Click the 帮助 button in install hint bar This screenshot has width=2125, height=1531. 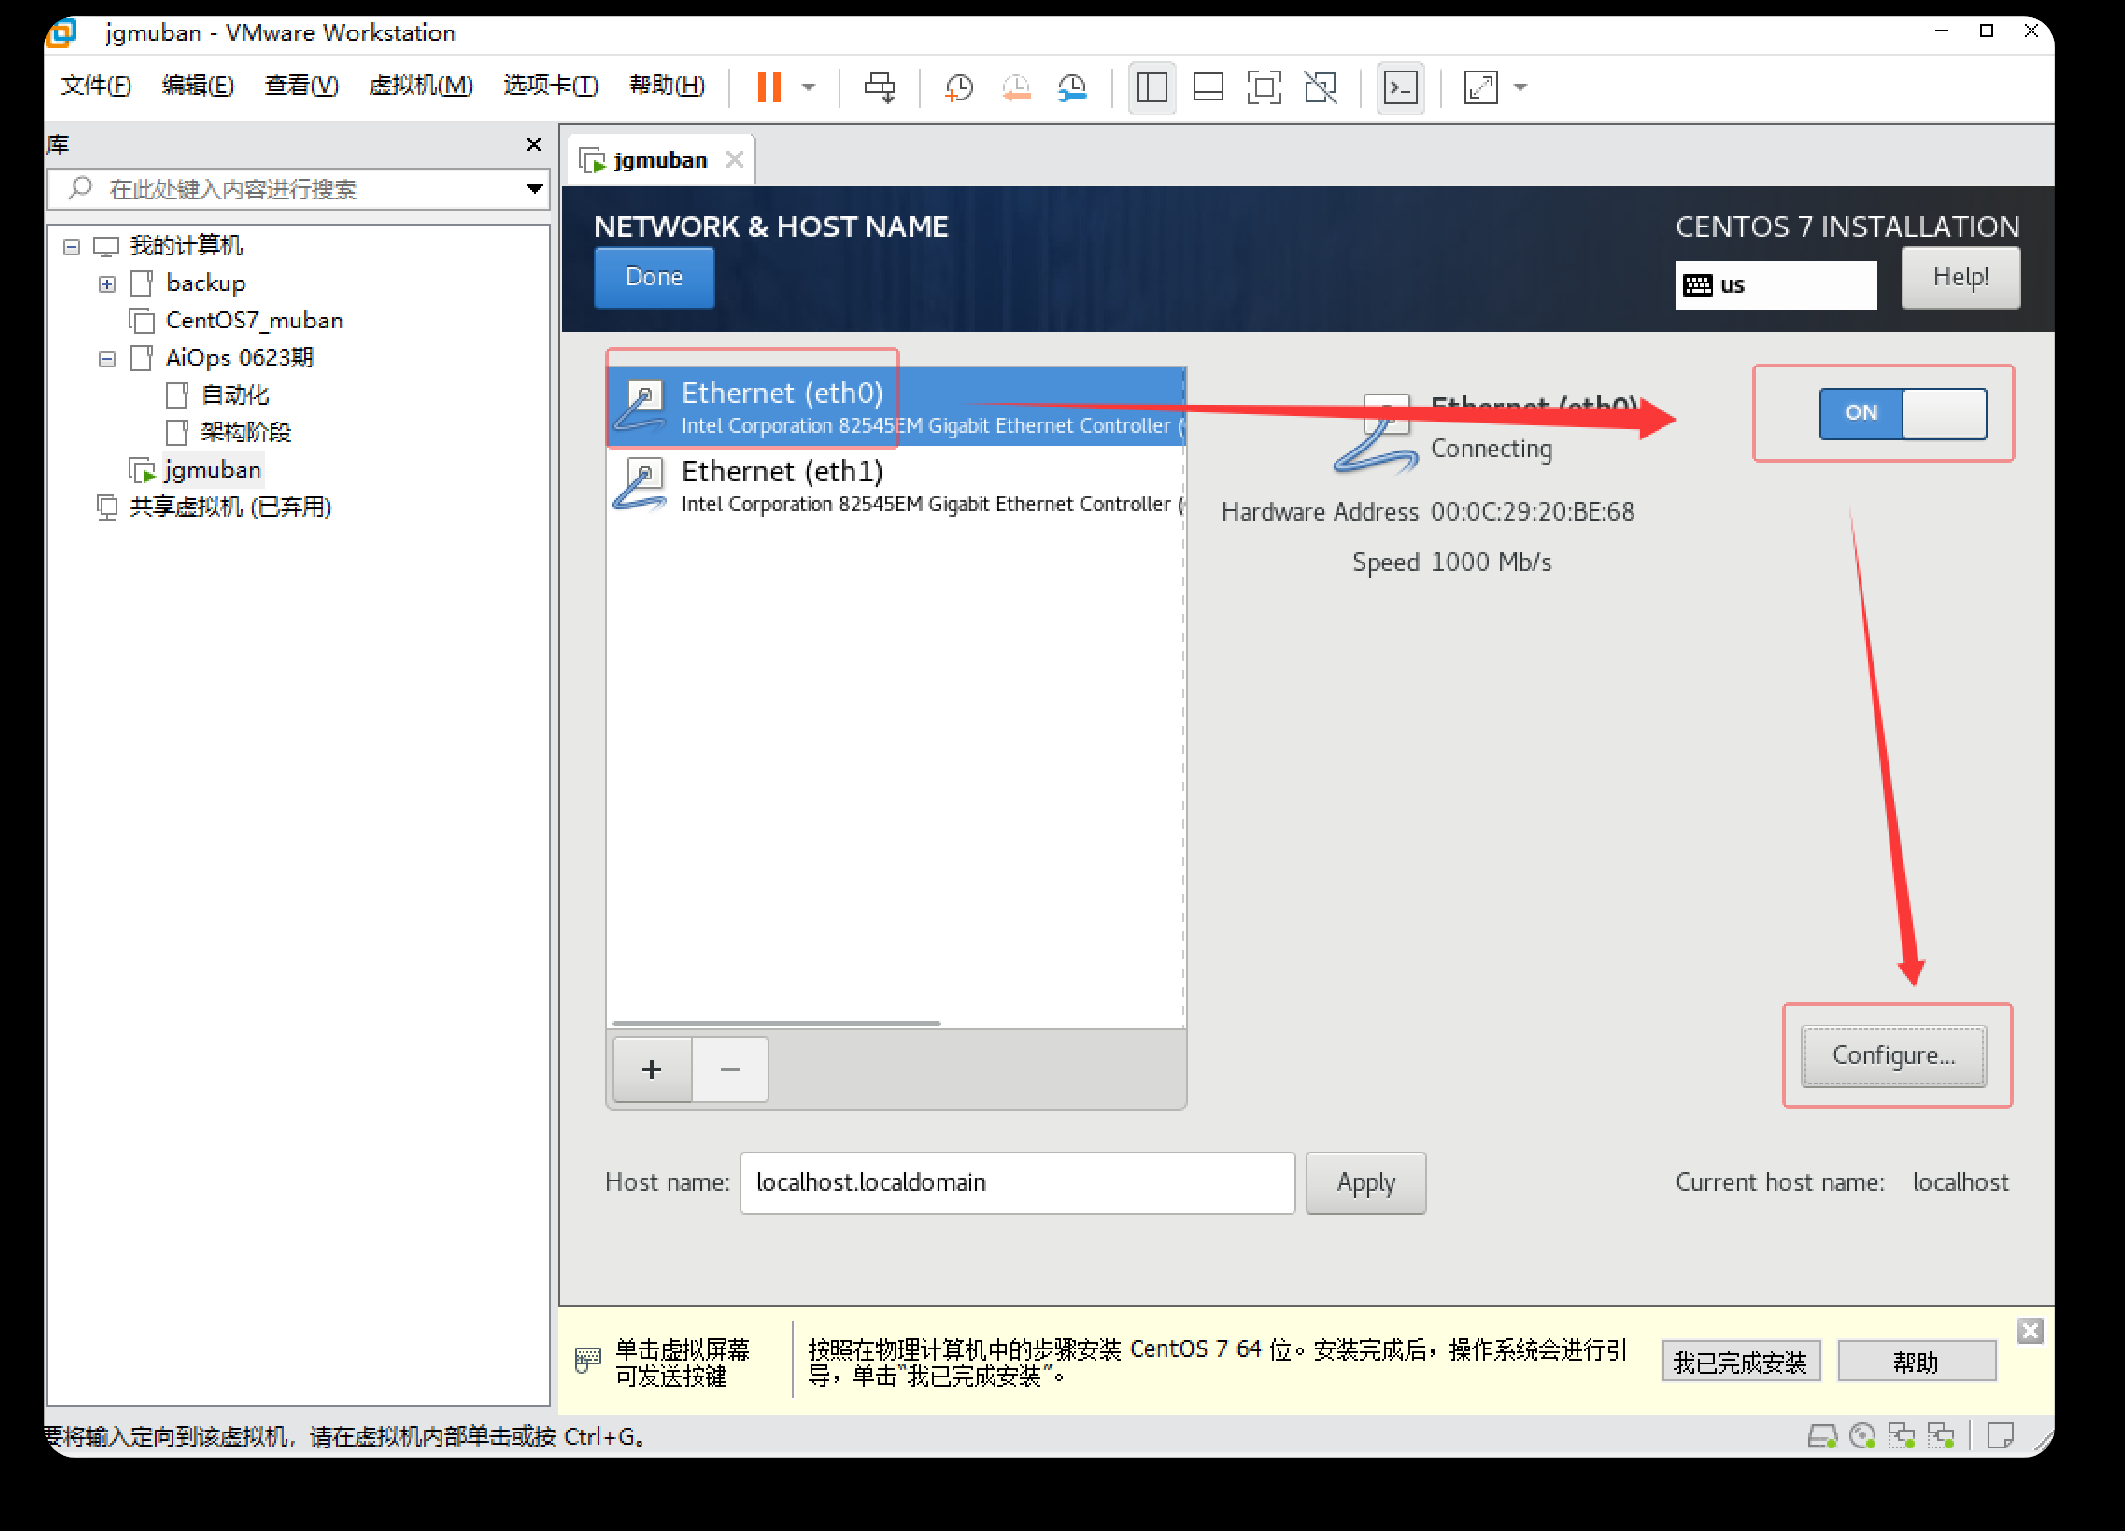point(1916,1362)
